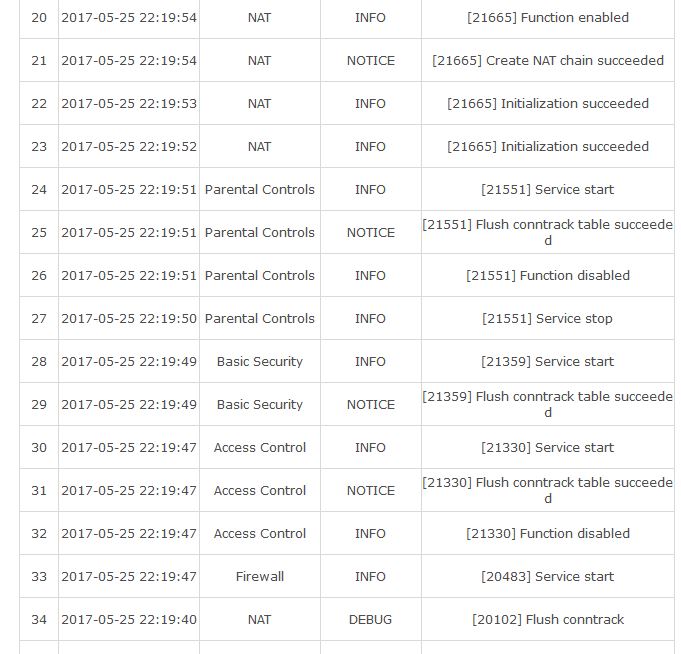The width and height of the screenshot is (681, 654).
Task: Click the "[21551] Service start" message
Action: tap(547, 190)
